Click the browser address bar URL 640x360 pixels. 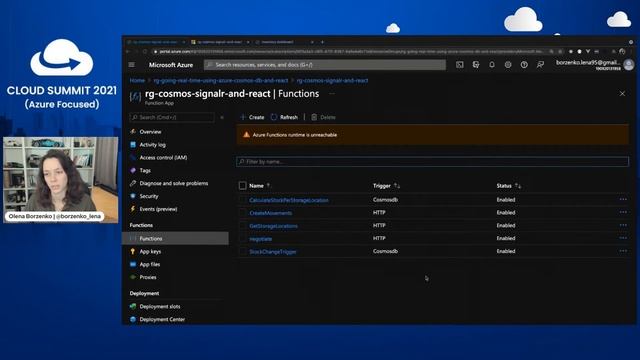pos(351,51)
